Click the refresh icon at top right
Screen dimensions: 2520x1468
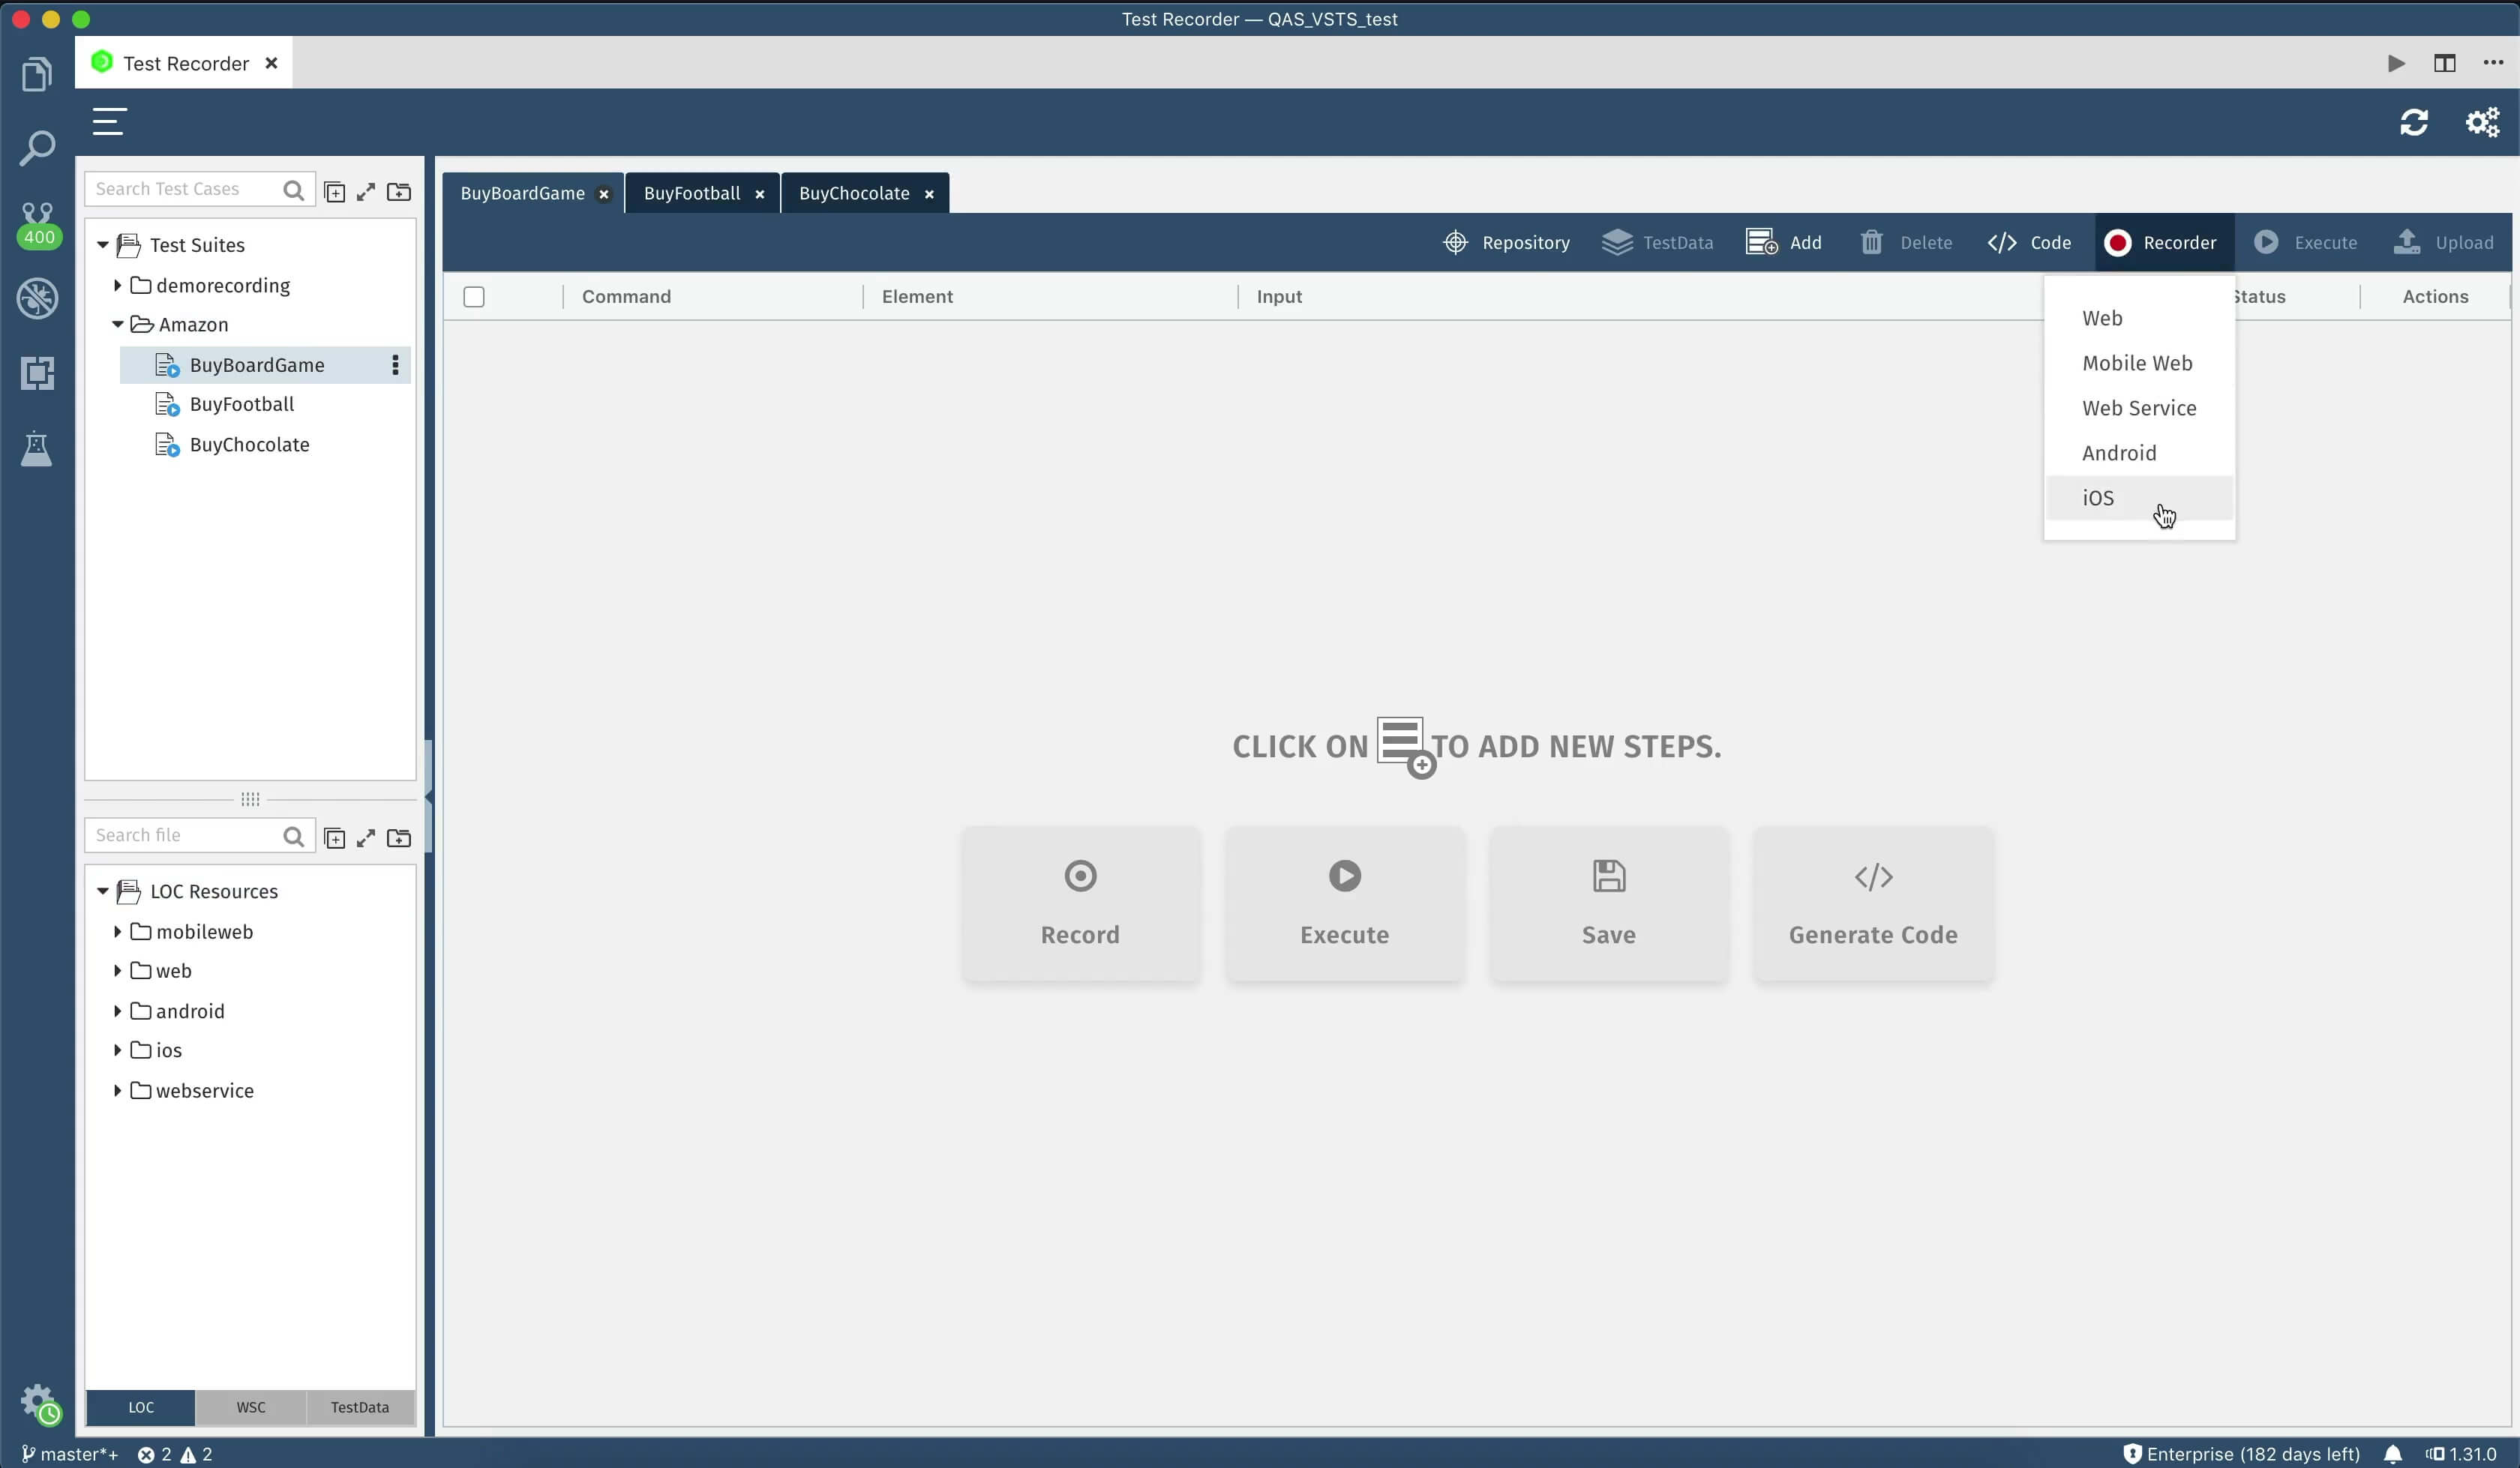pos(2414,121)
